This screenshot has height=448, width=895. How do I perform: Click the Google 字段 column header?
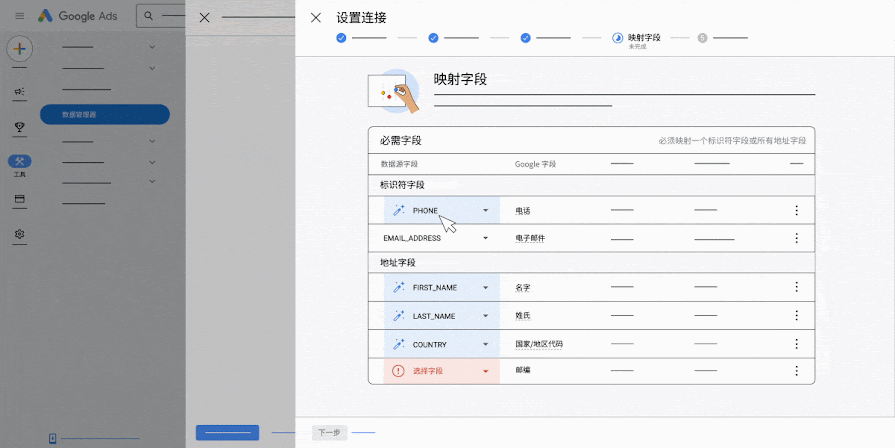click(535, 164)
